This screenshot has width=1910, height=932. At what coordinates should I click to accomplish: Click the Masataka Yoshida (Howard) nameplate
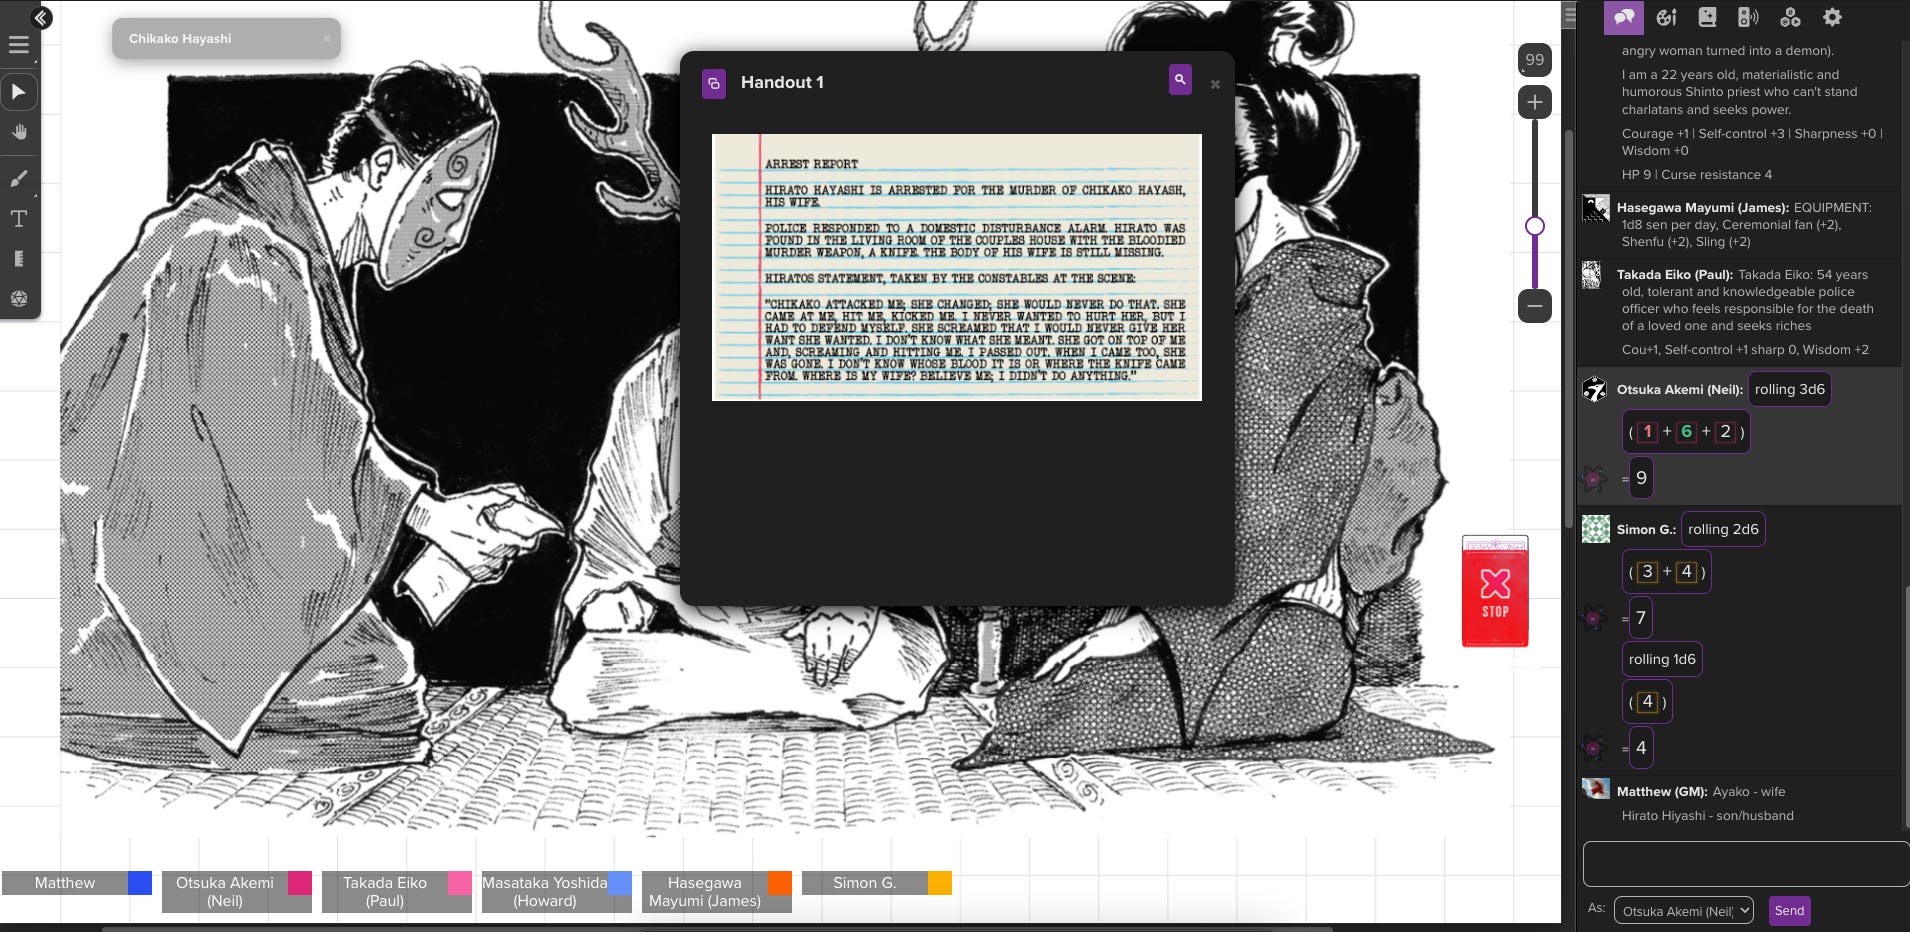(x=545, y=891)
